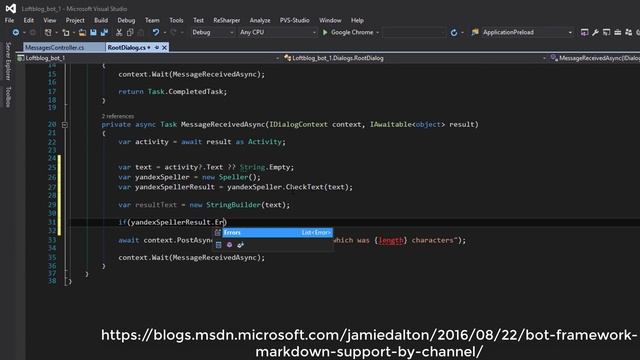The image size is (640, 360).
Task: Click the Cut scissors icon
Action: coord(119,32)
